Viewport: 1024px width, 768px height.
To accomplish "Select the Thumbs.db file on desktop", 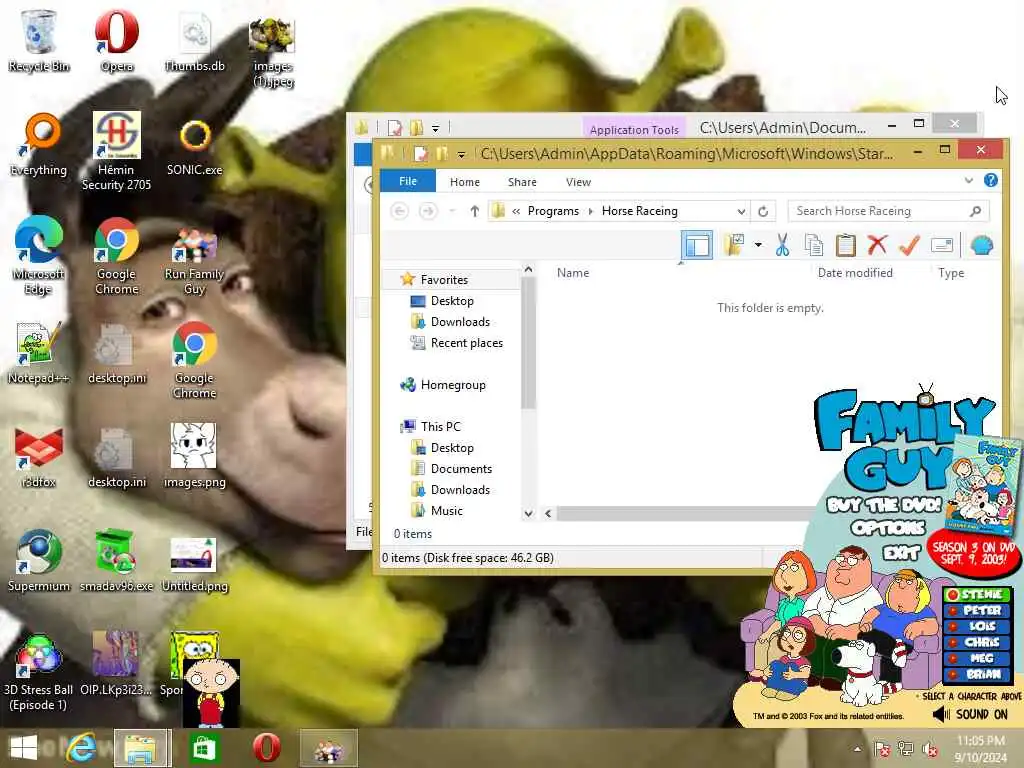I will 195,40.
